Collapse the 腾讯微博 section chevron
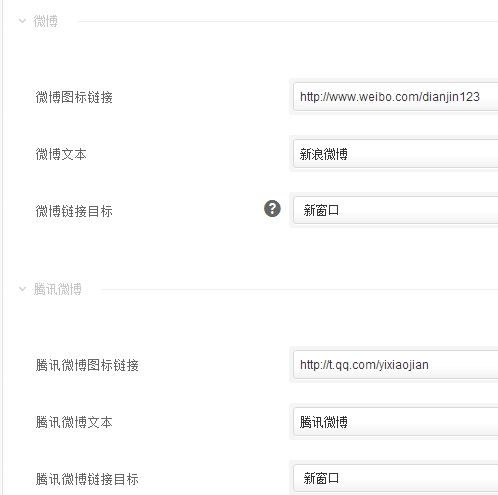 22,289
